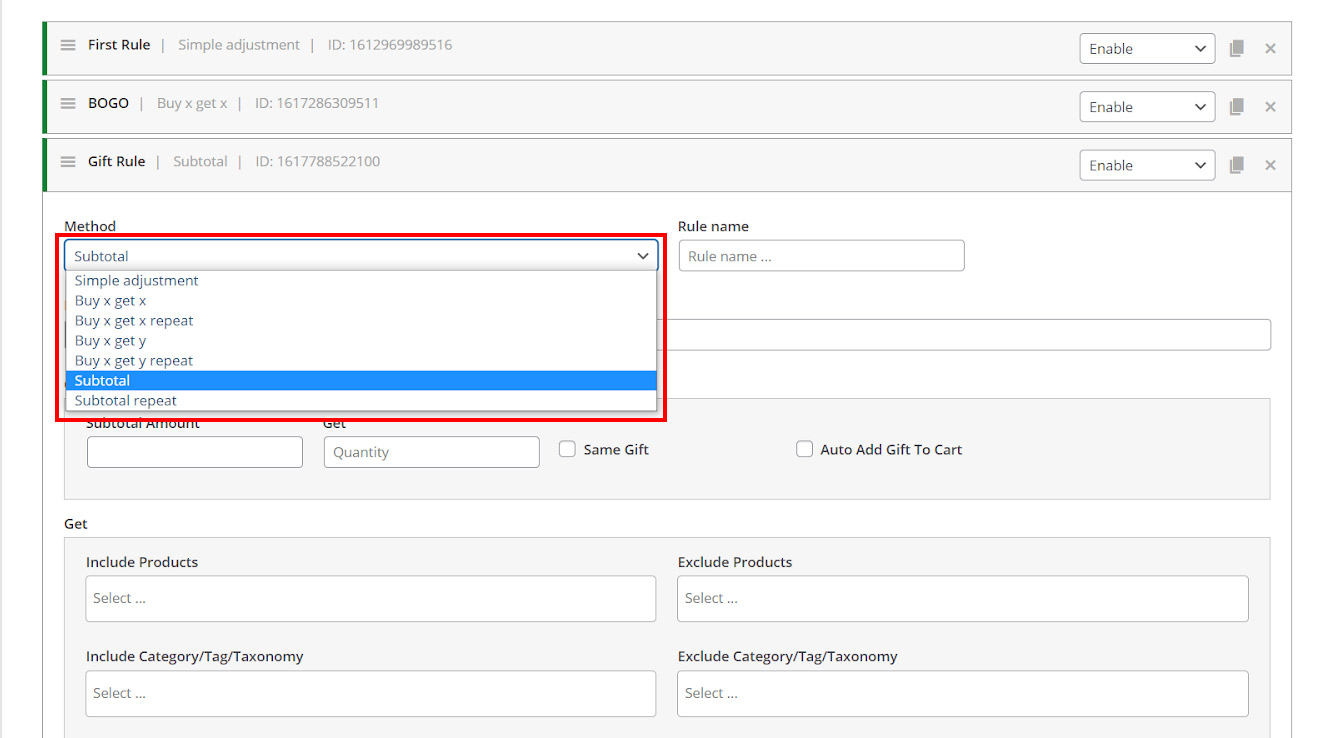1327x738 pixels.
Task: Delete the Gift Rule with X icon
Action: point(1270,165)
